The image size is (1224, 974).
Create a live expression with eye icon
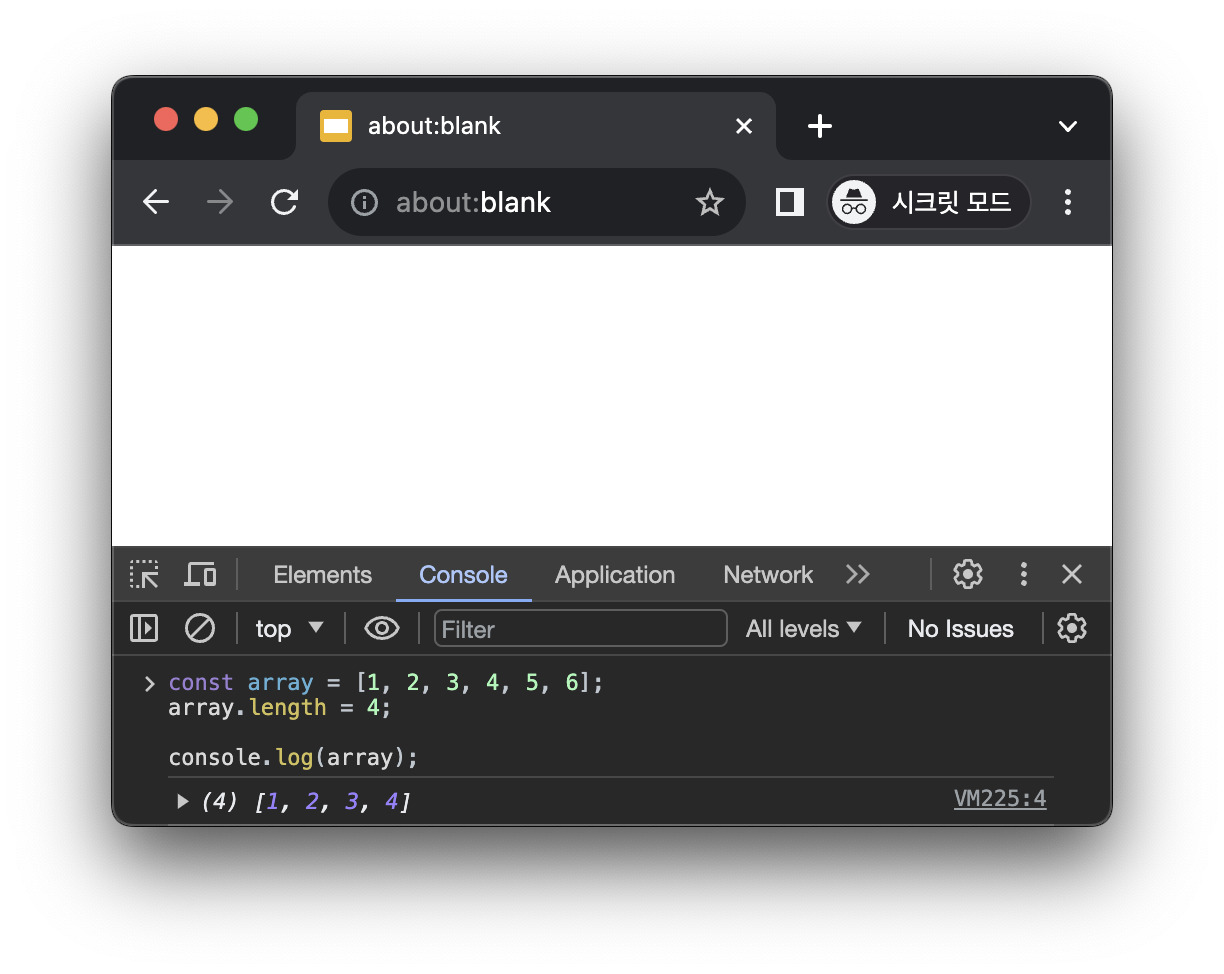[382, 628]
